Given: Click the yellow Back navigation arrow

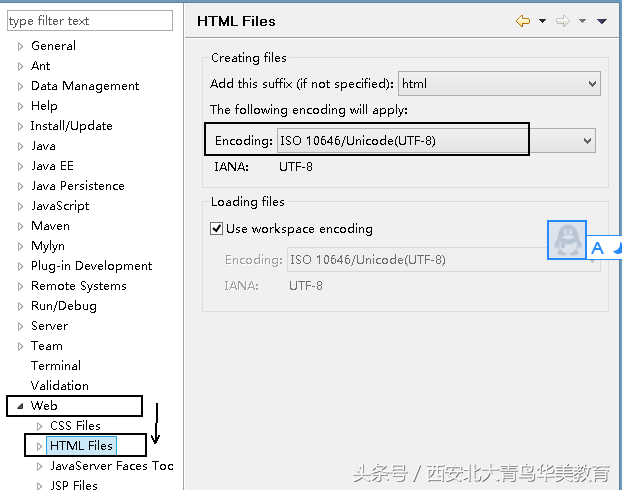Looking at the screenshot, I should (523, 21).
